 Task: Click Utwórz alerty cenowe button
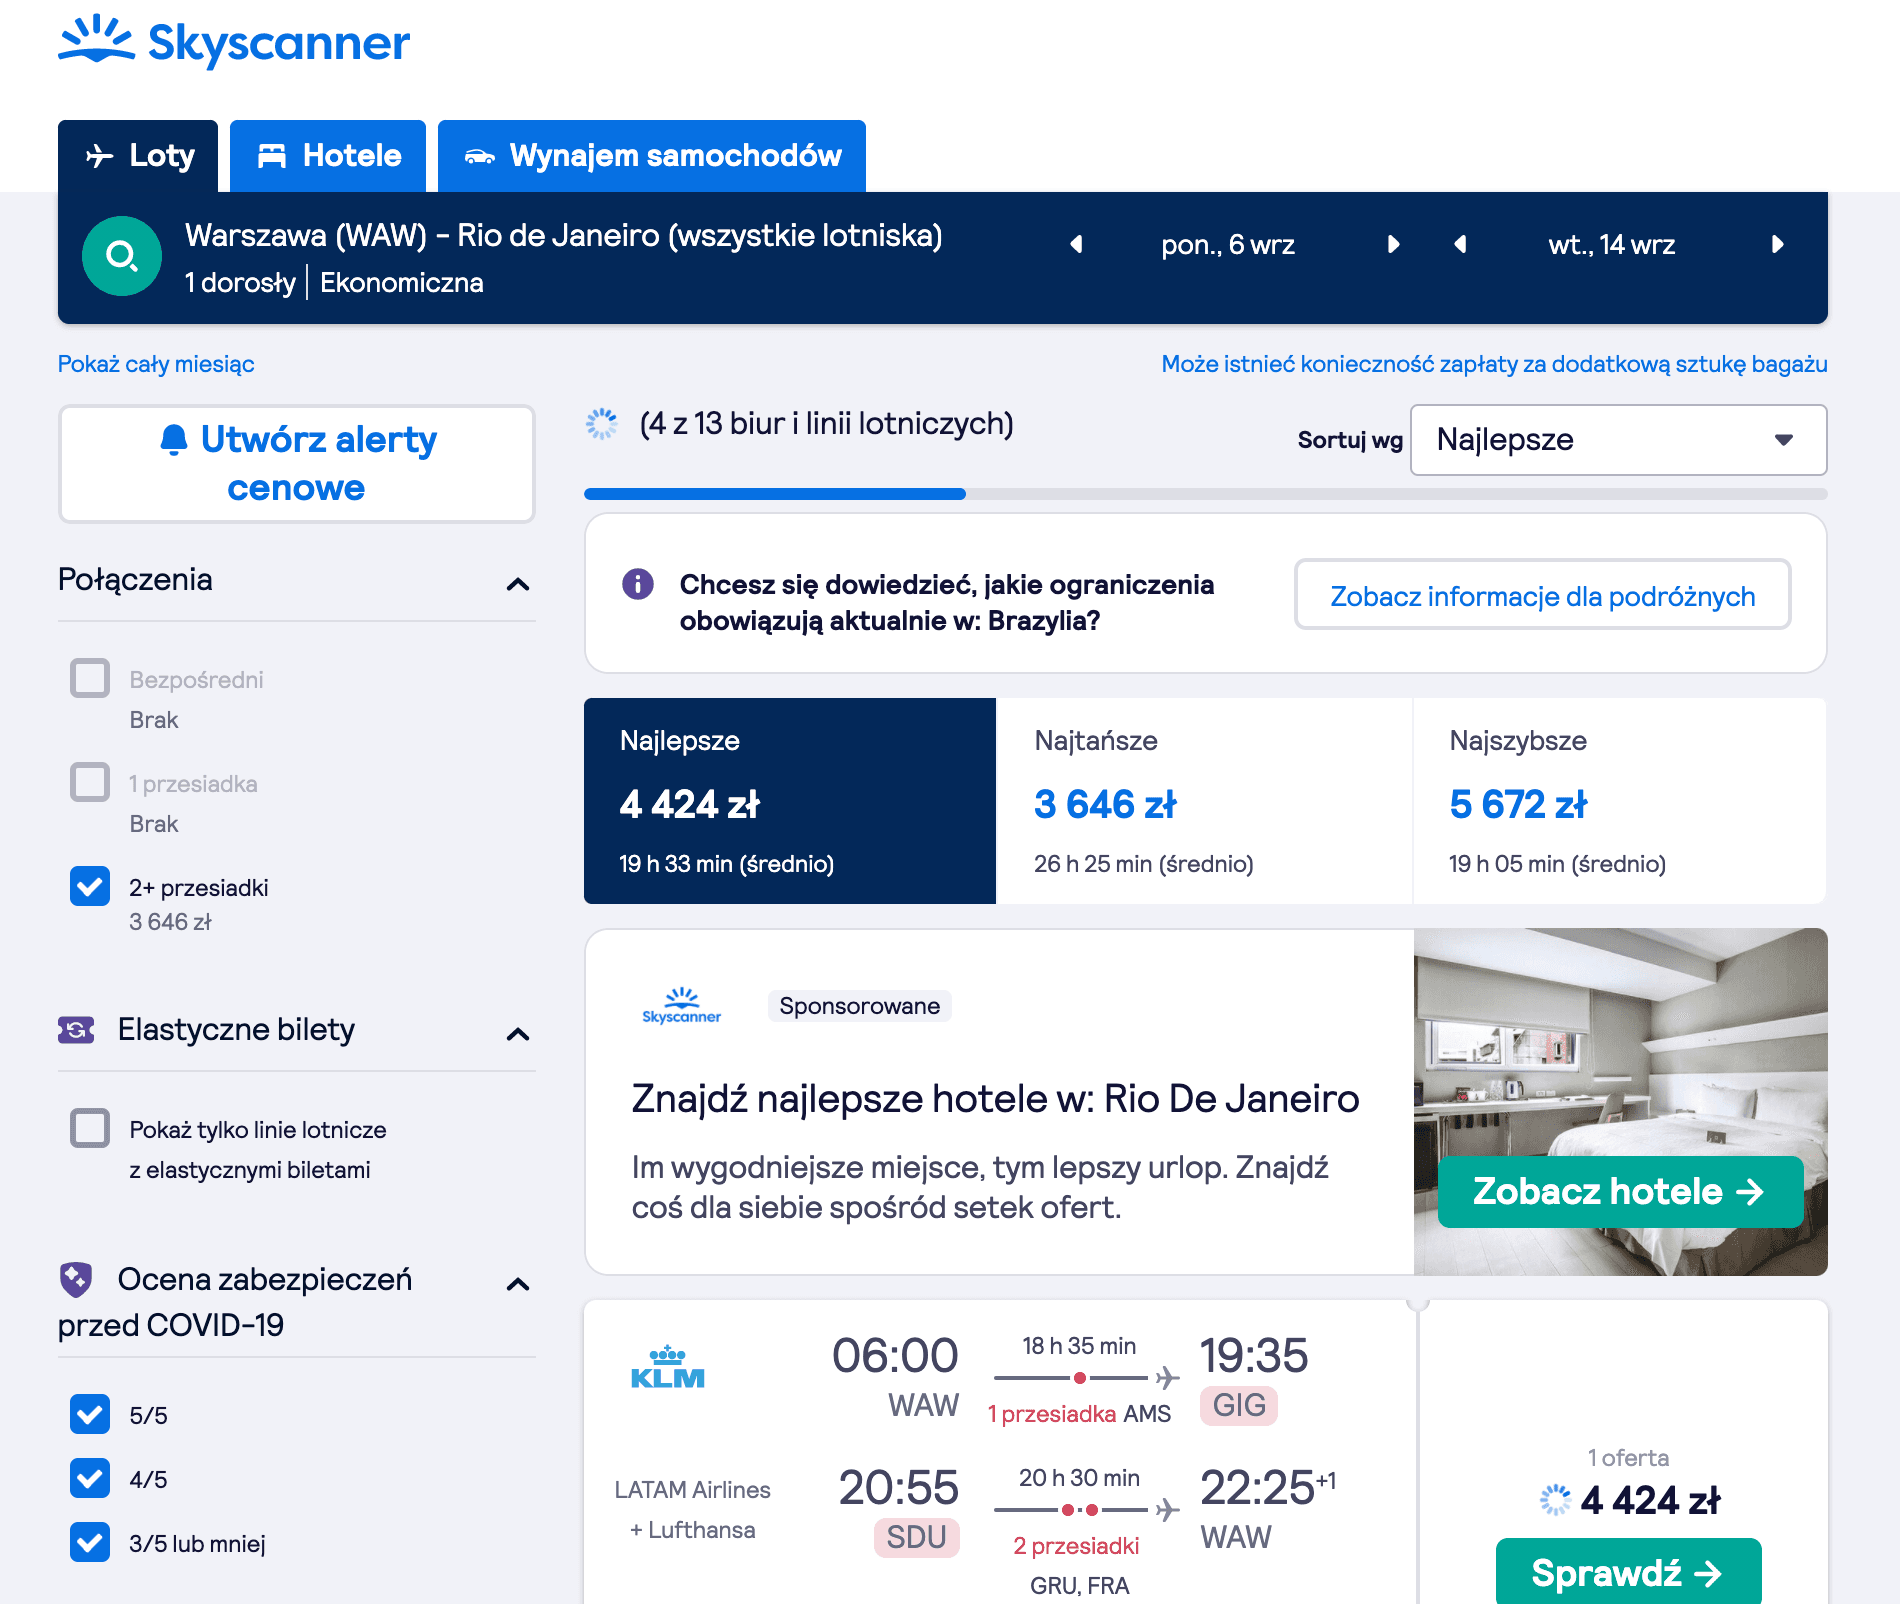click(x=297, y=464)
